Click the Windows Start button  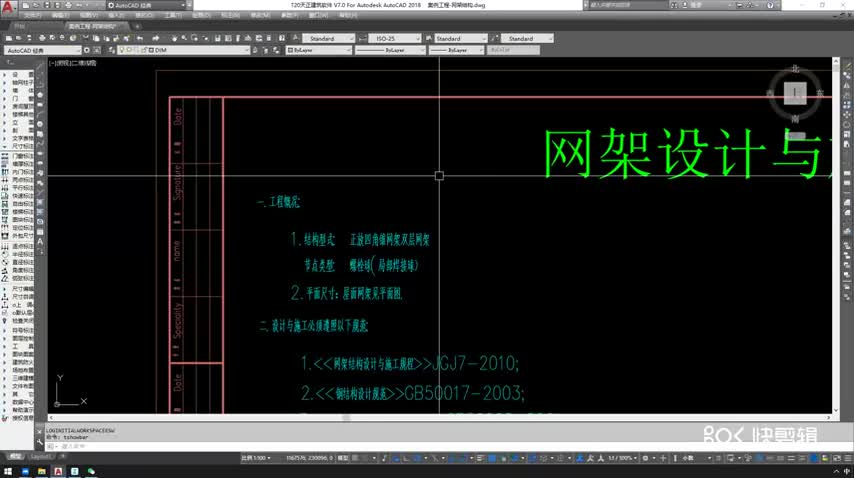click(8, 471)
